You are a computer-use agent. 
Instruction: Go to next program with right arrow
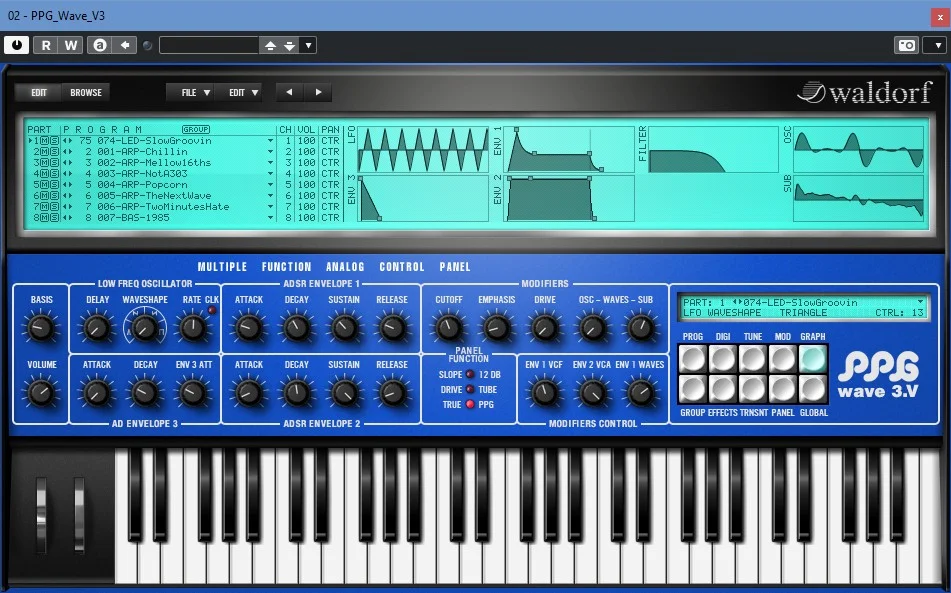318,92
